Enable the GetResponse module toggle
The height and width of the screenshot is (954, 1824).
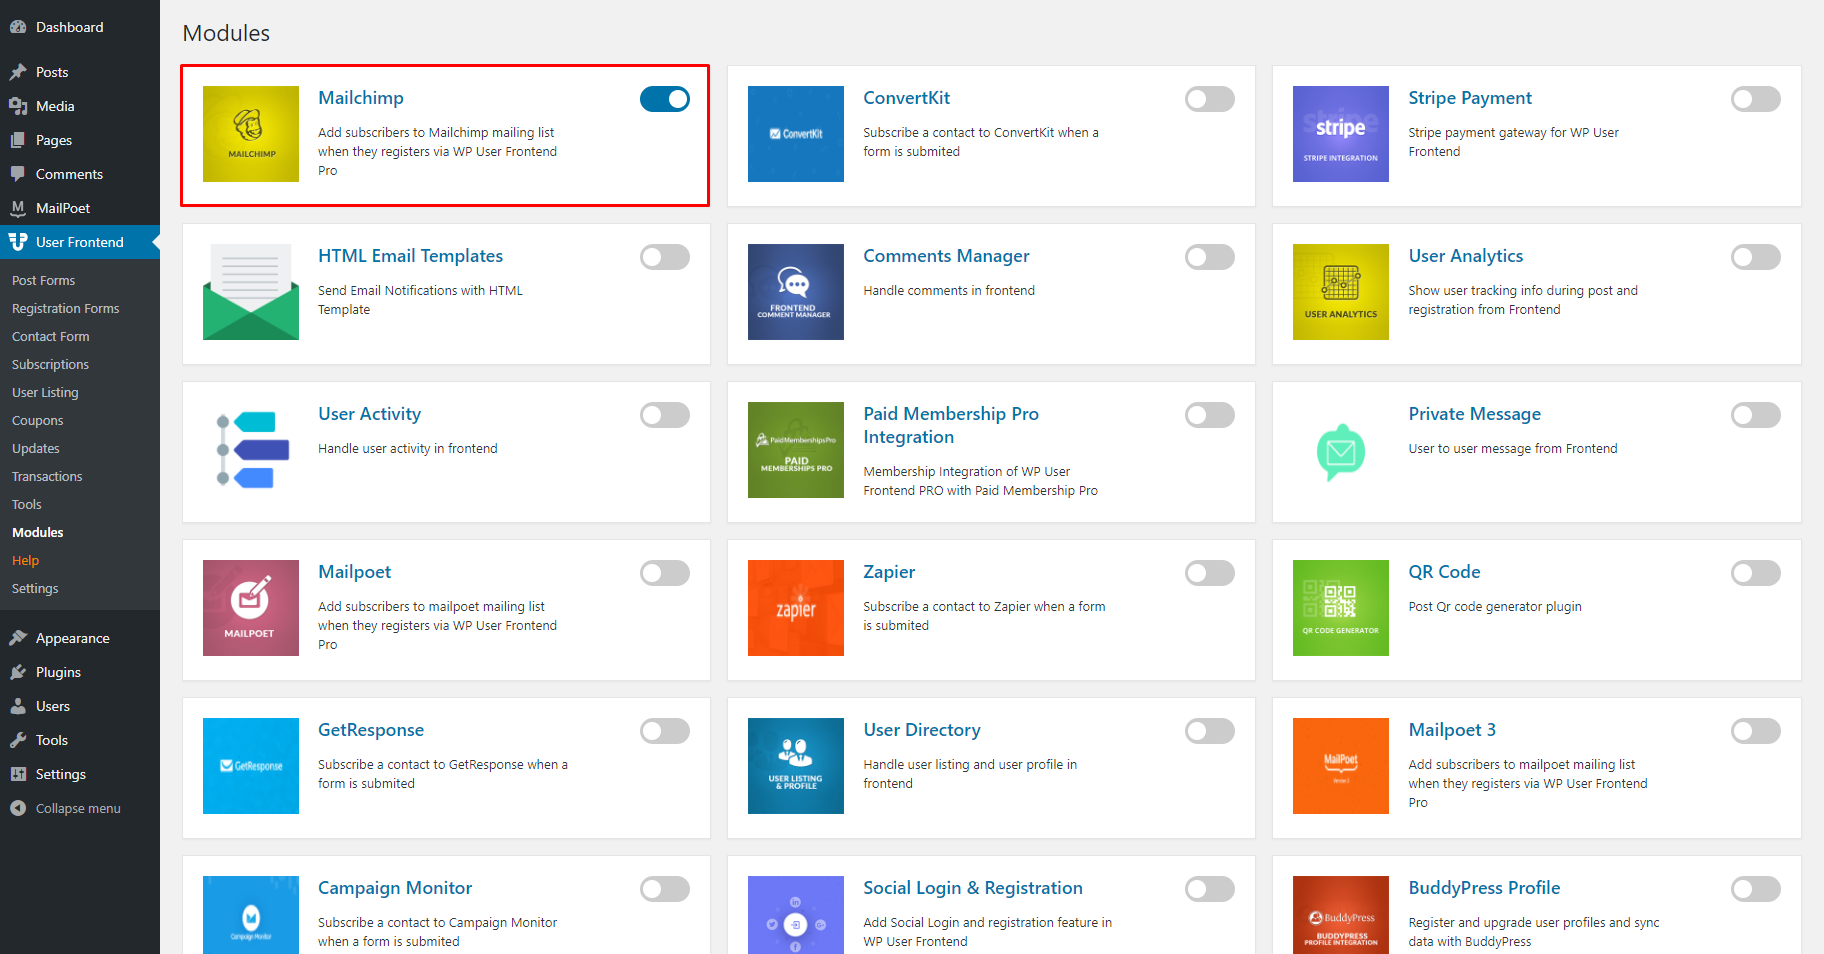(665, 731)
